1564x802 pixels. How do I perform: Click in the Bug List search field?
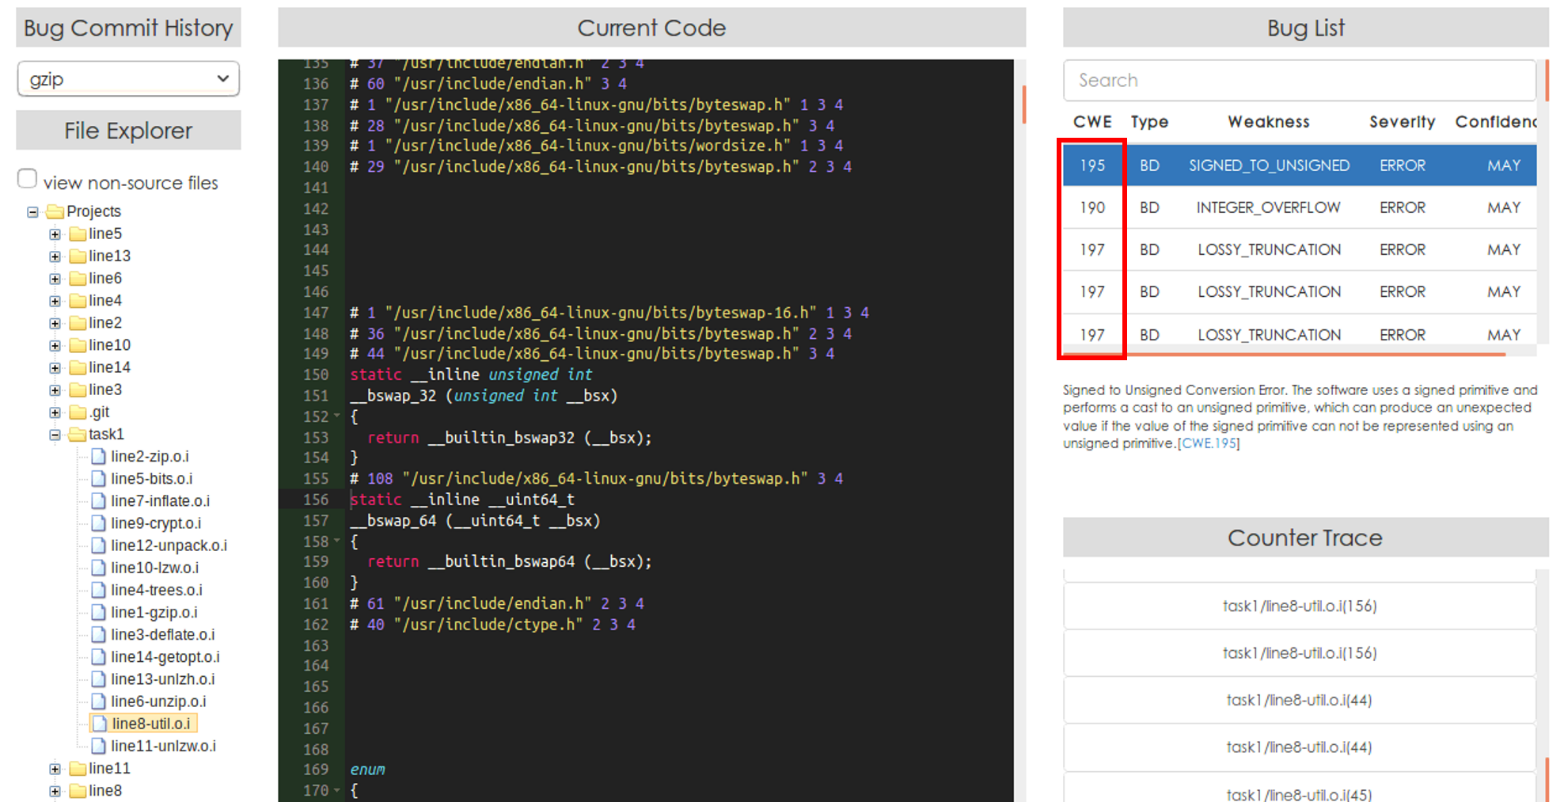[1299, 80]
